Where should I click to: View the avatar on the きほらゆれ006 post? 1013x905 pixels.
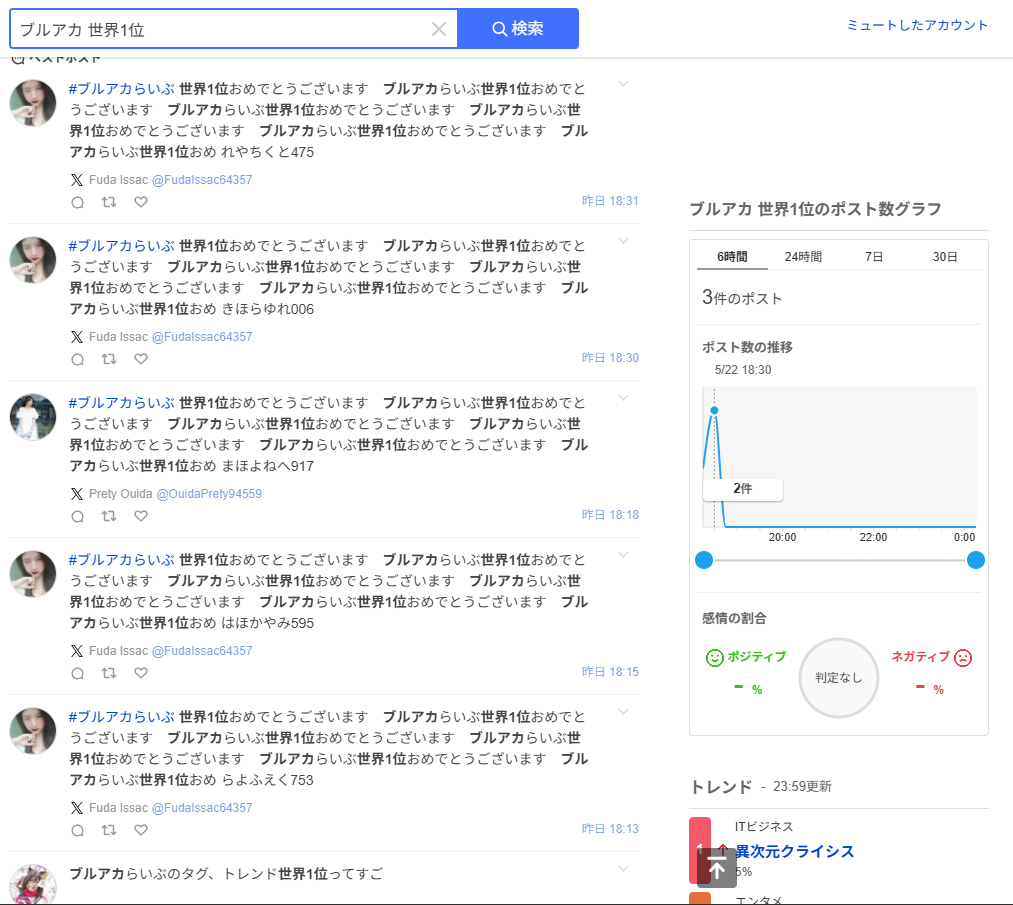33,260
